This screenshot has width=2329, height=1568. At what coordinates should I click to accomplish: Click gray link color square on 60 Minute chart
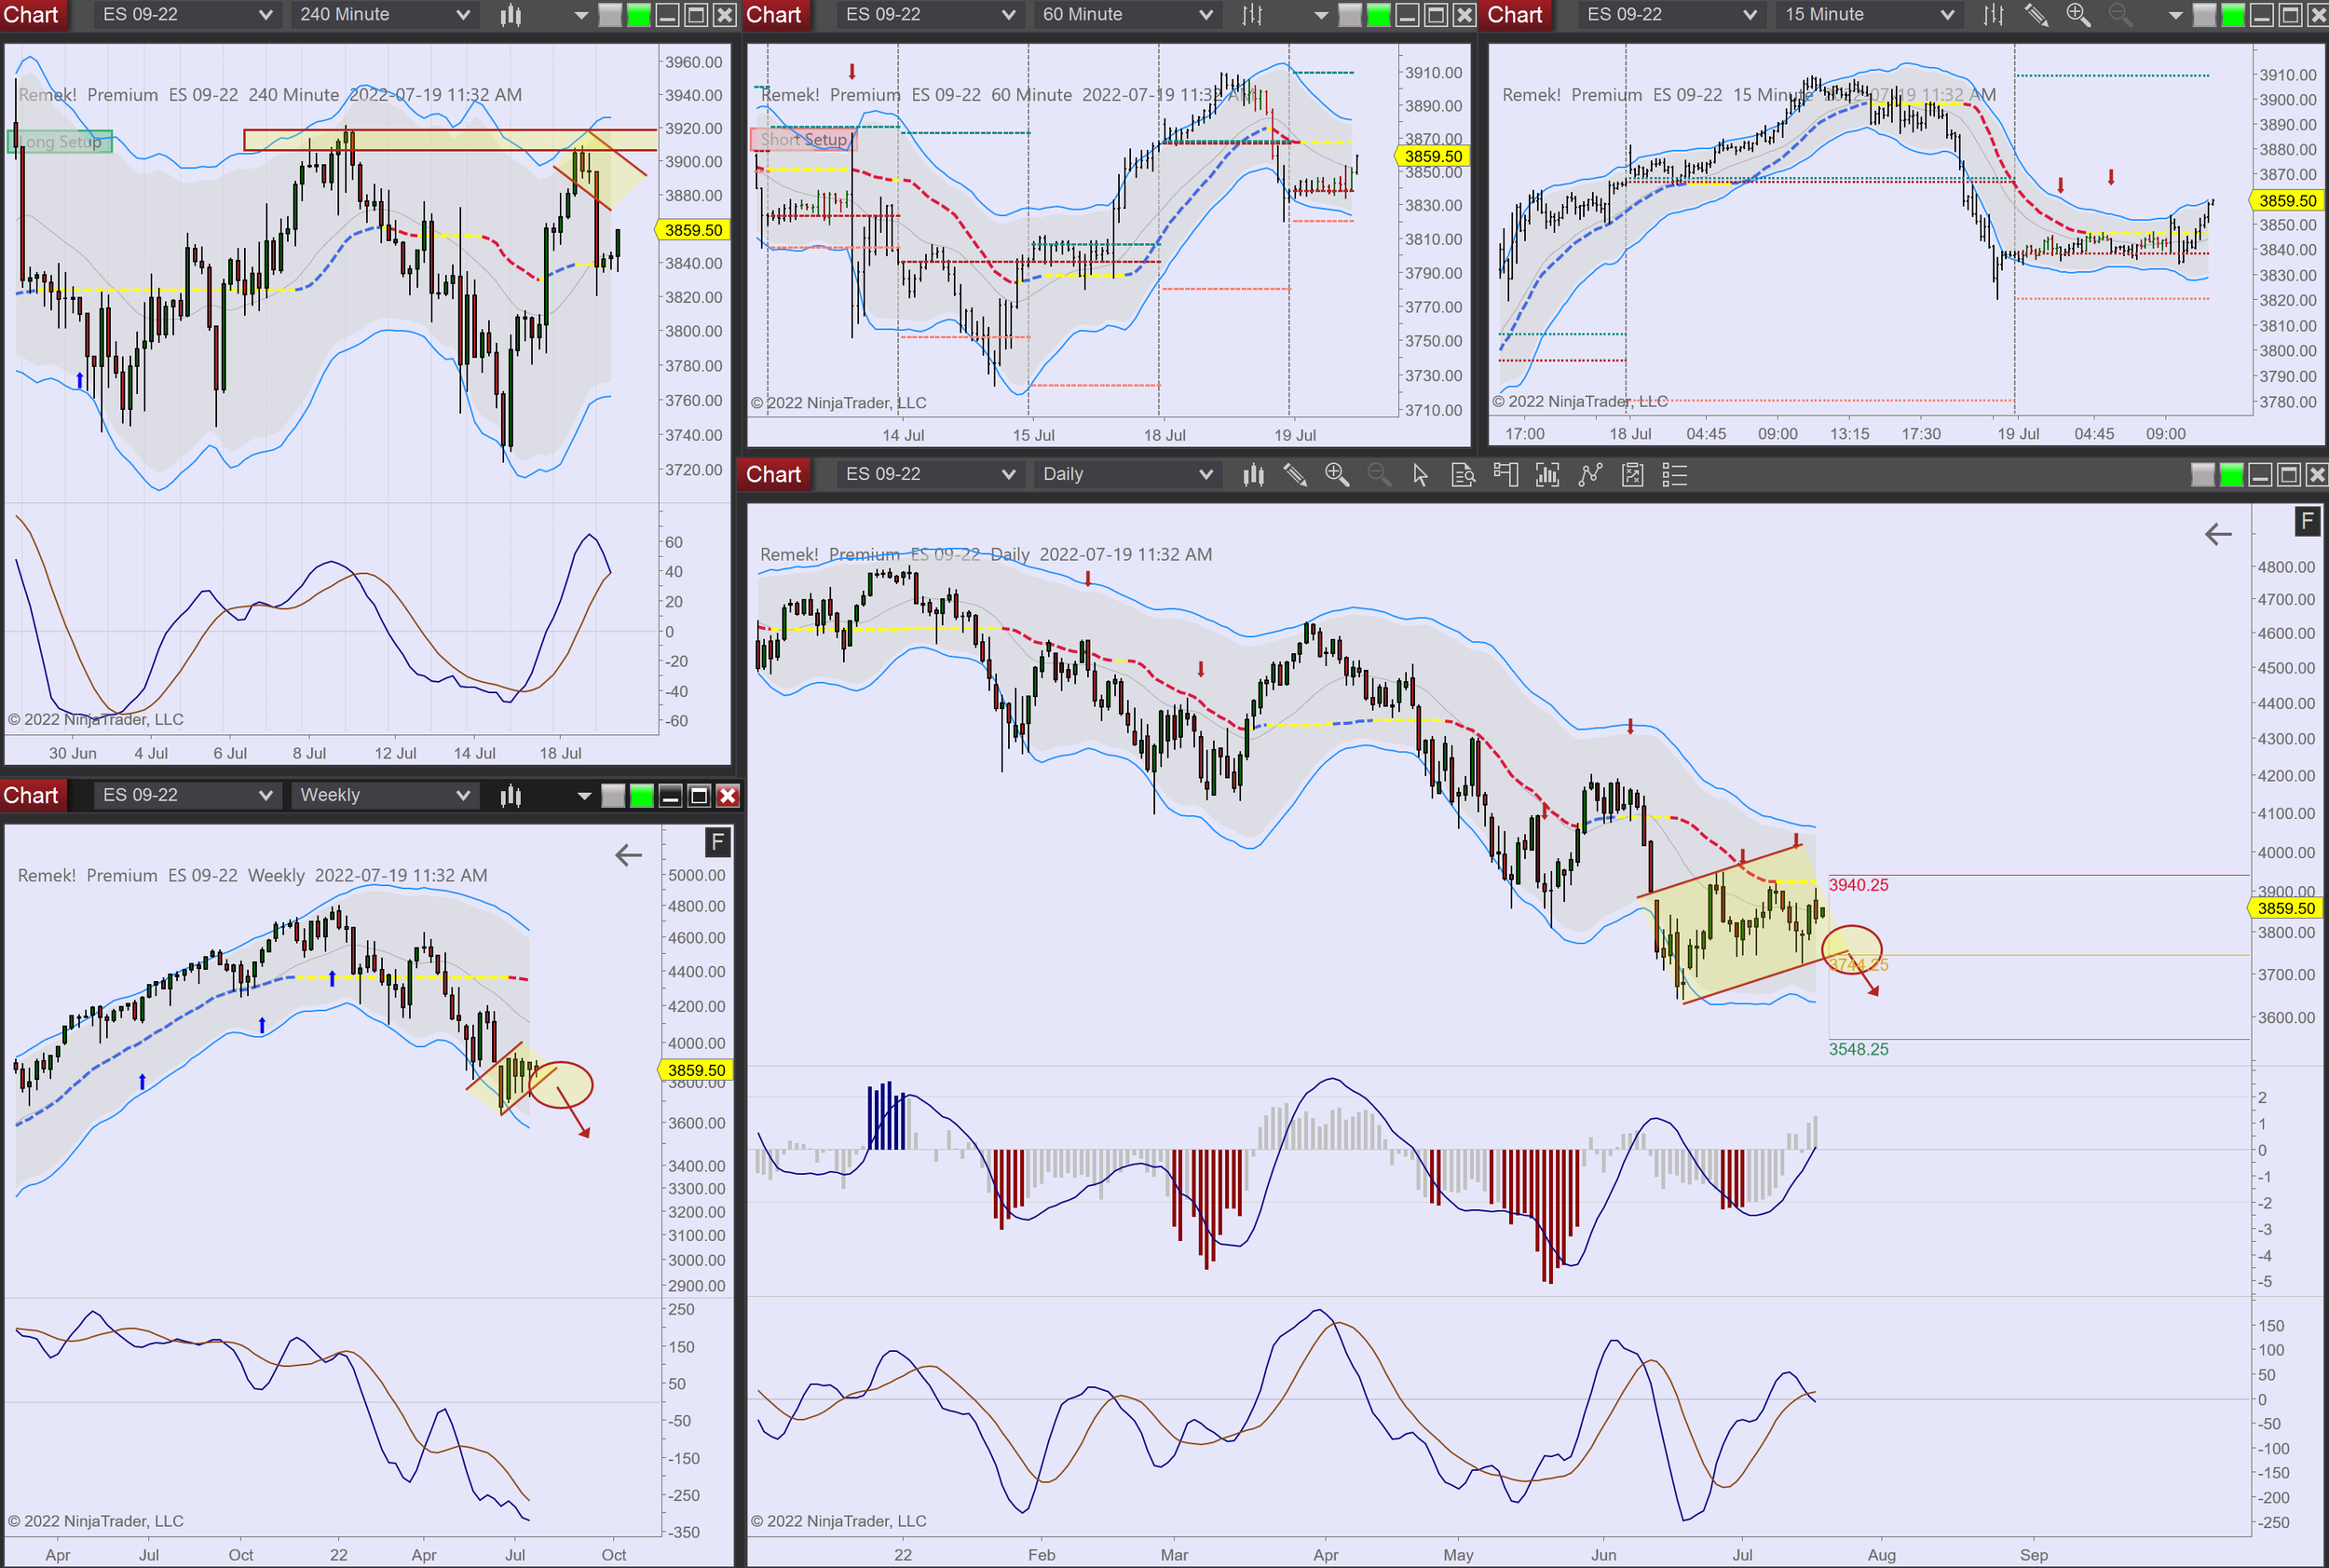coord(1350,15)
